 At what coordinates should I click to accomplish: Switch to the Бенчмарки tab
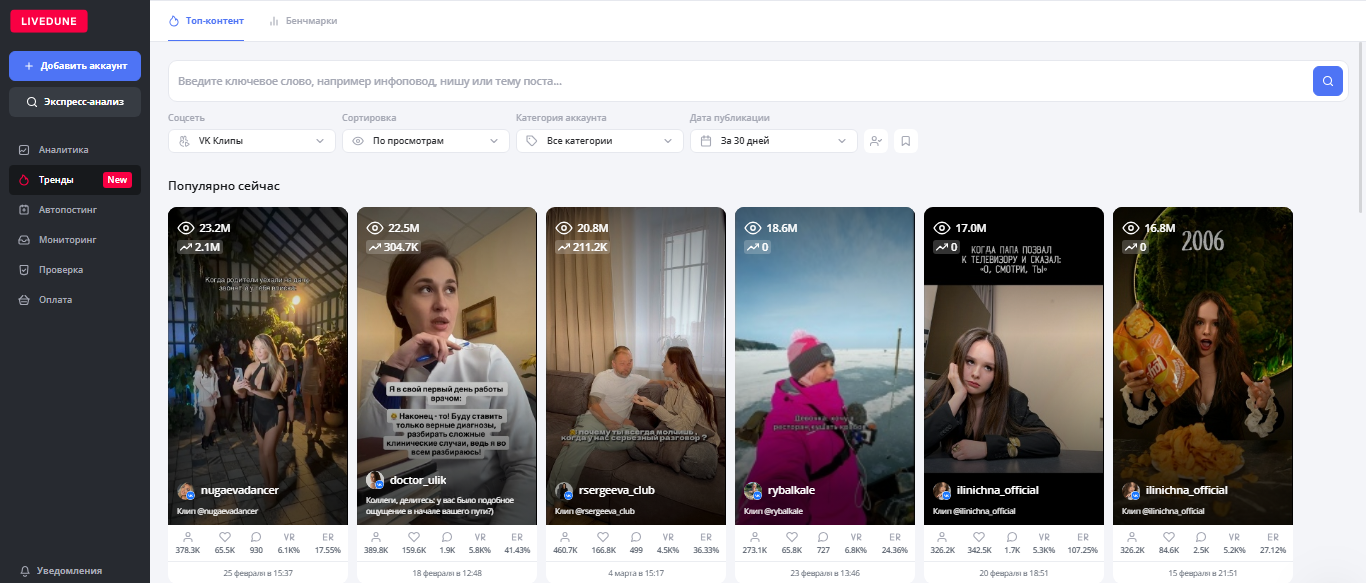tap(303, 21)
